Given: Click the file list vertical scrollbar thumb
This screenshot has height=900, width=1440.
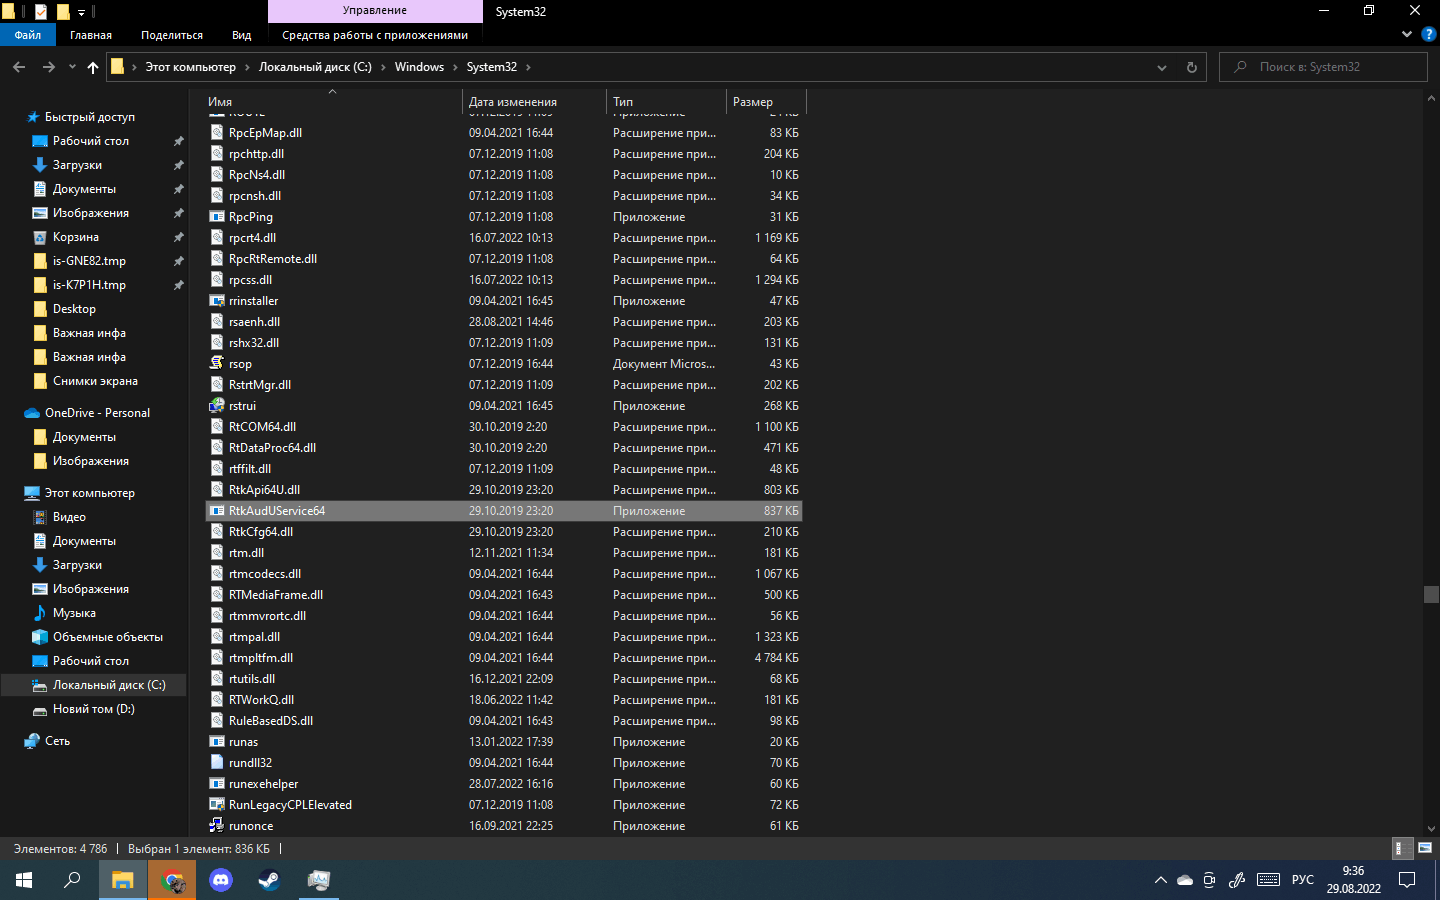Looking at the screenshot, I should point(1431,594).
